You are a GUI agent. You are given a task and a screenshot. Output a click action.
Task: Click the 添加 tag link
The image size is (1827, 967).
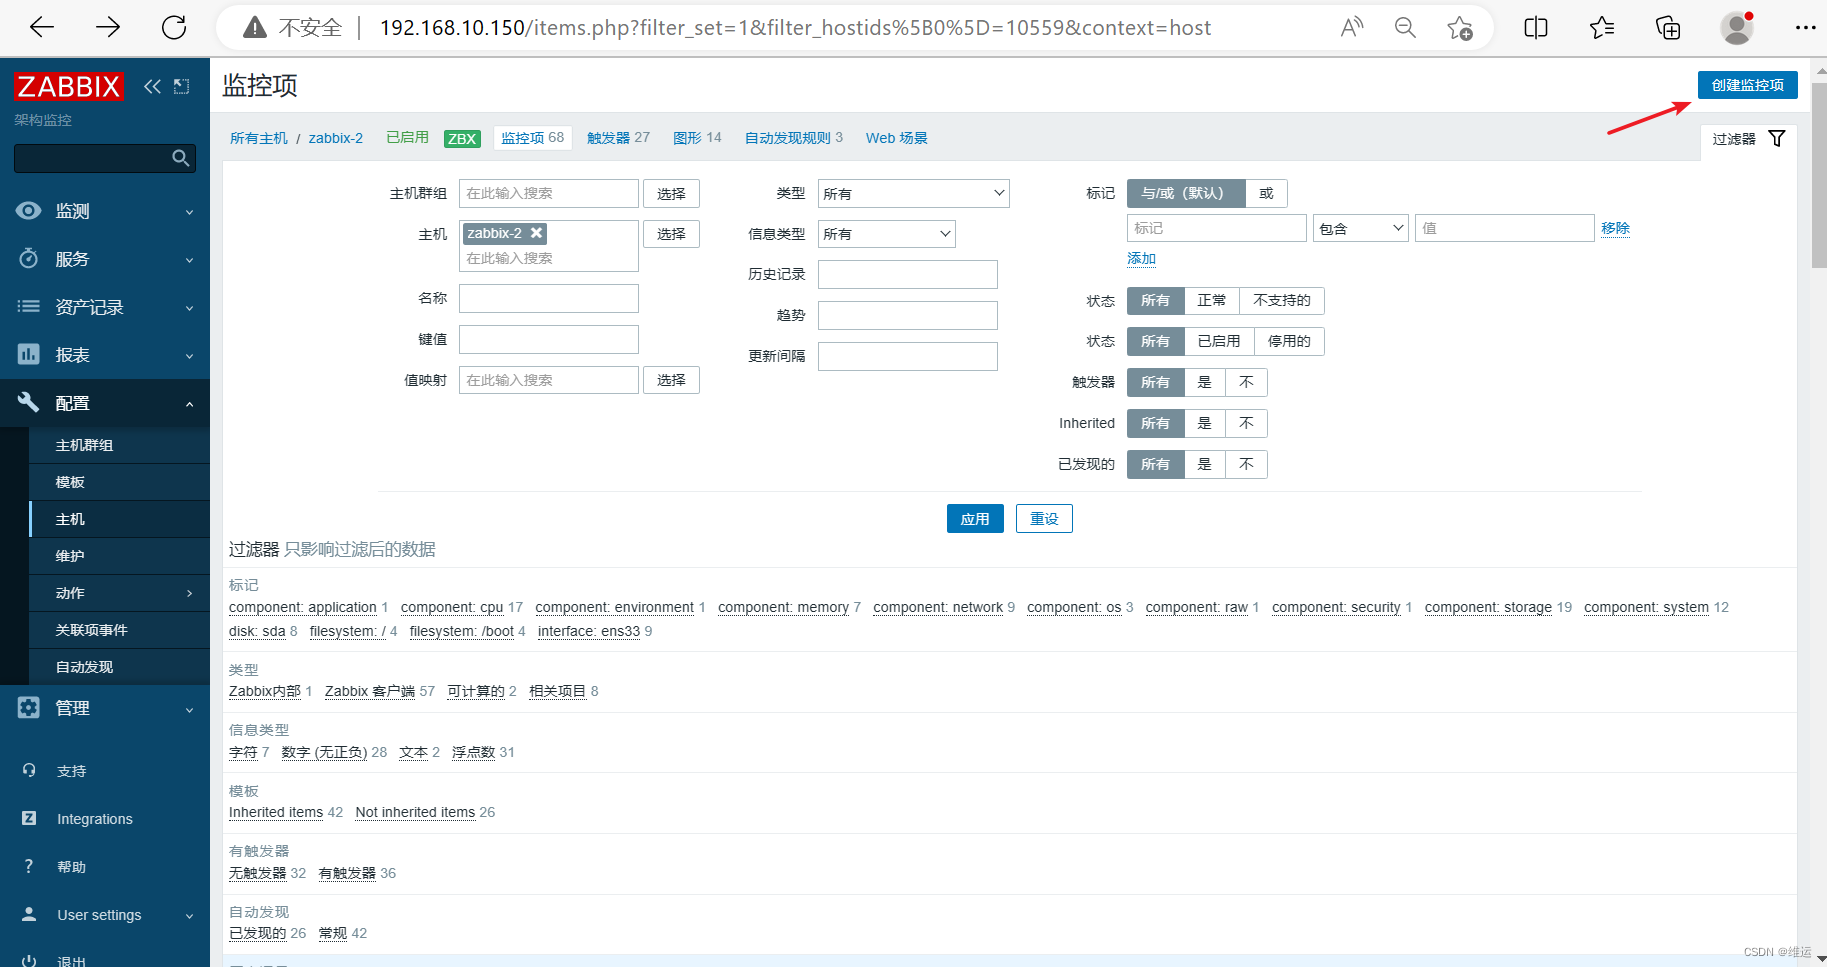1141,258
